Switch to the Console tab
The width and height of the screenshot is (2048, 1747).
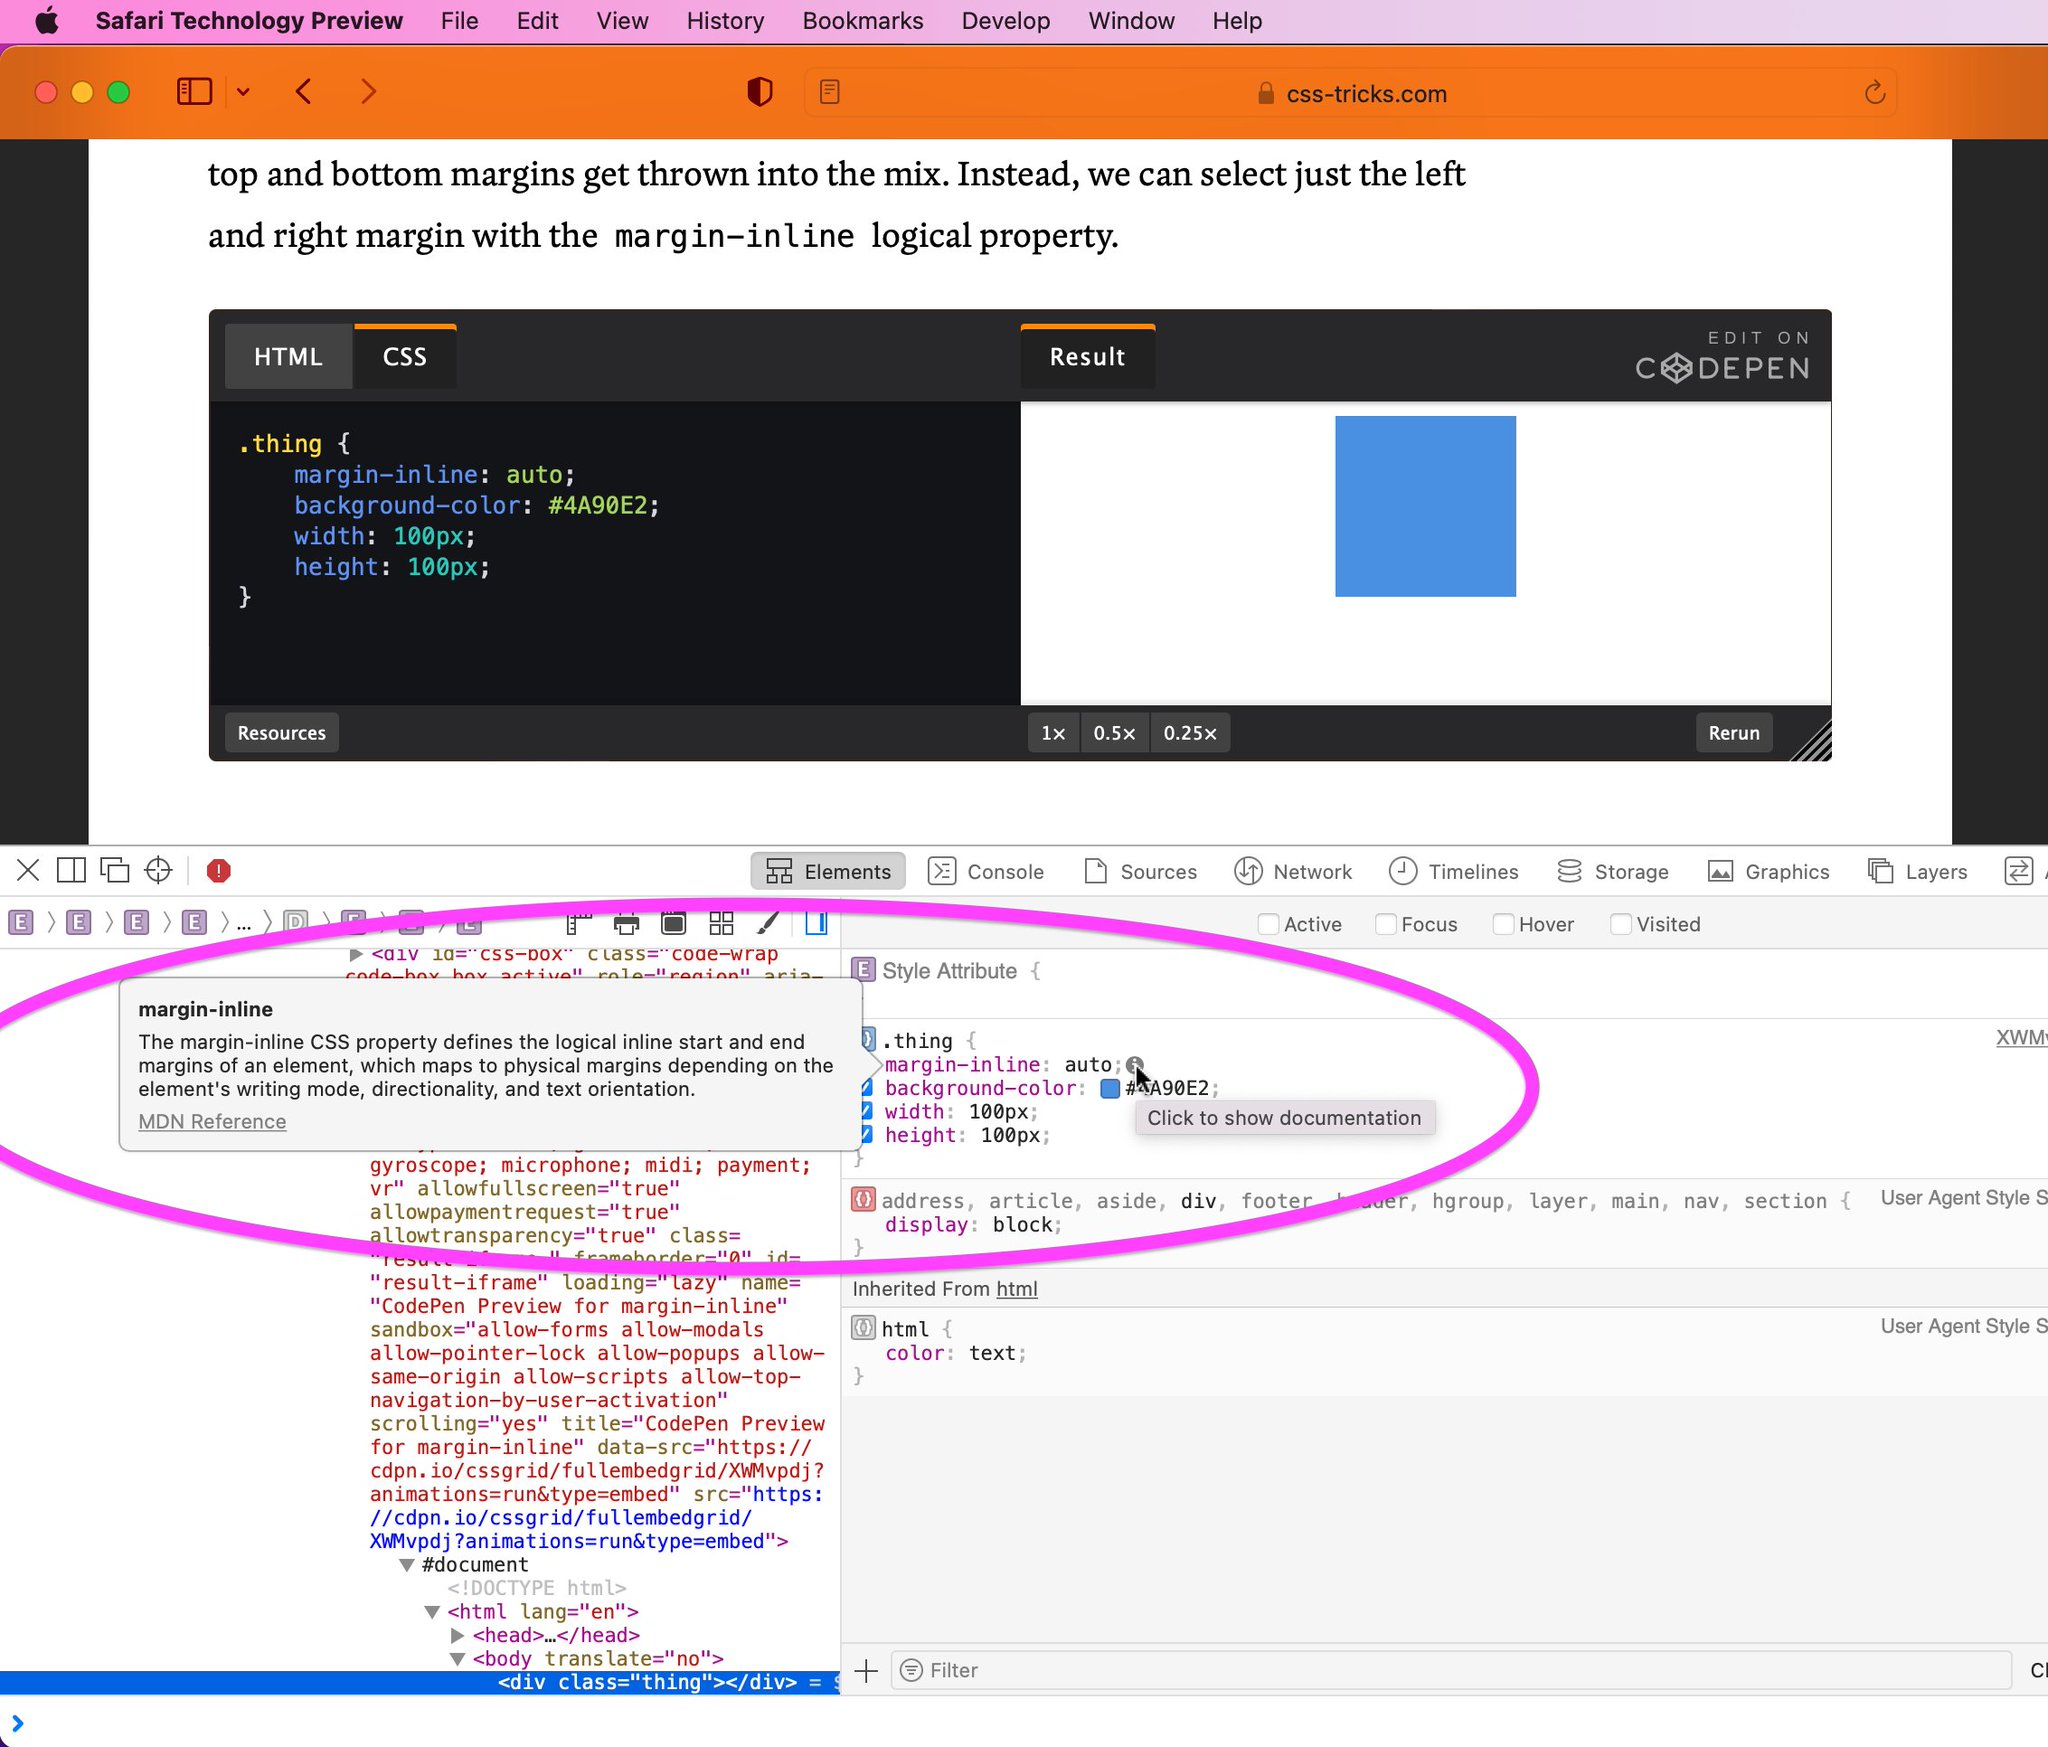tap(986, 871)
